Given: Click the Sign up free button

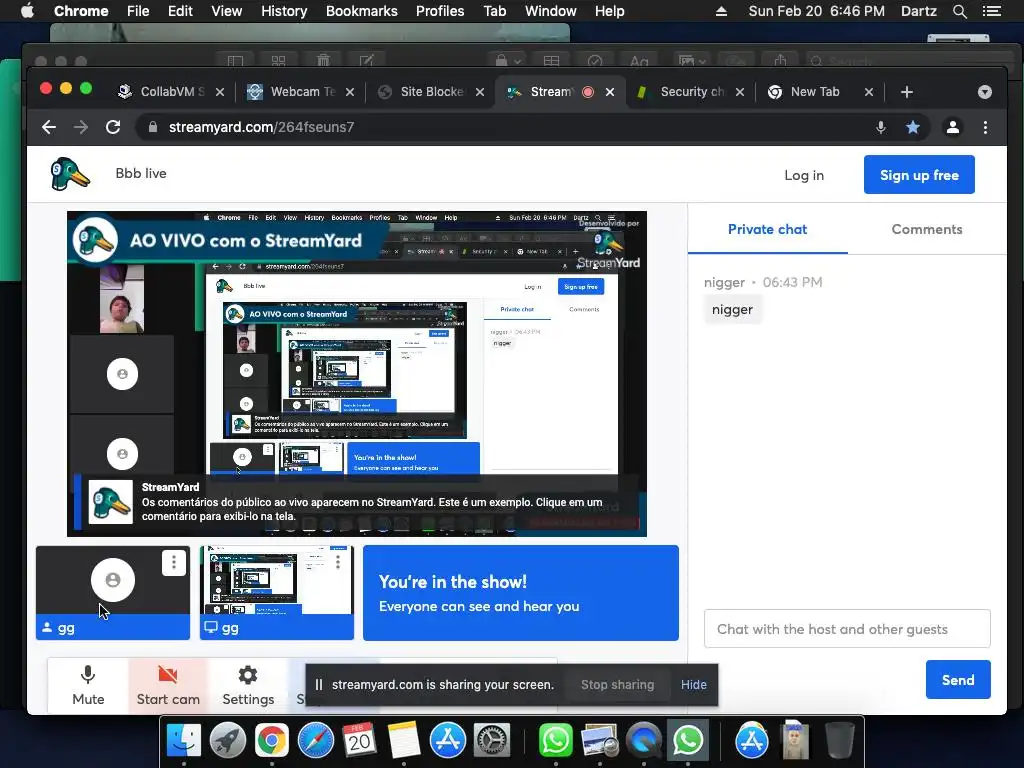Looking at the screenshot, I should point(919,175).
